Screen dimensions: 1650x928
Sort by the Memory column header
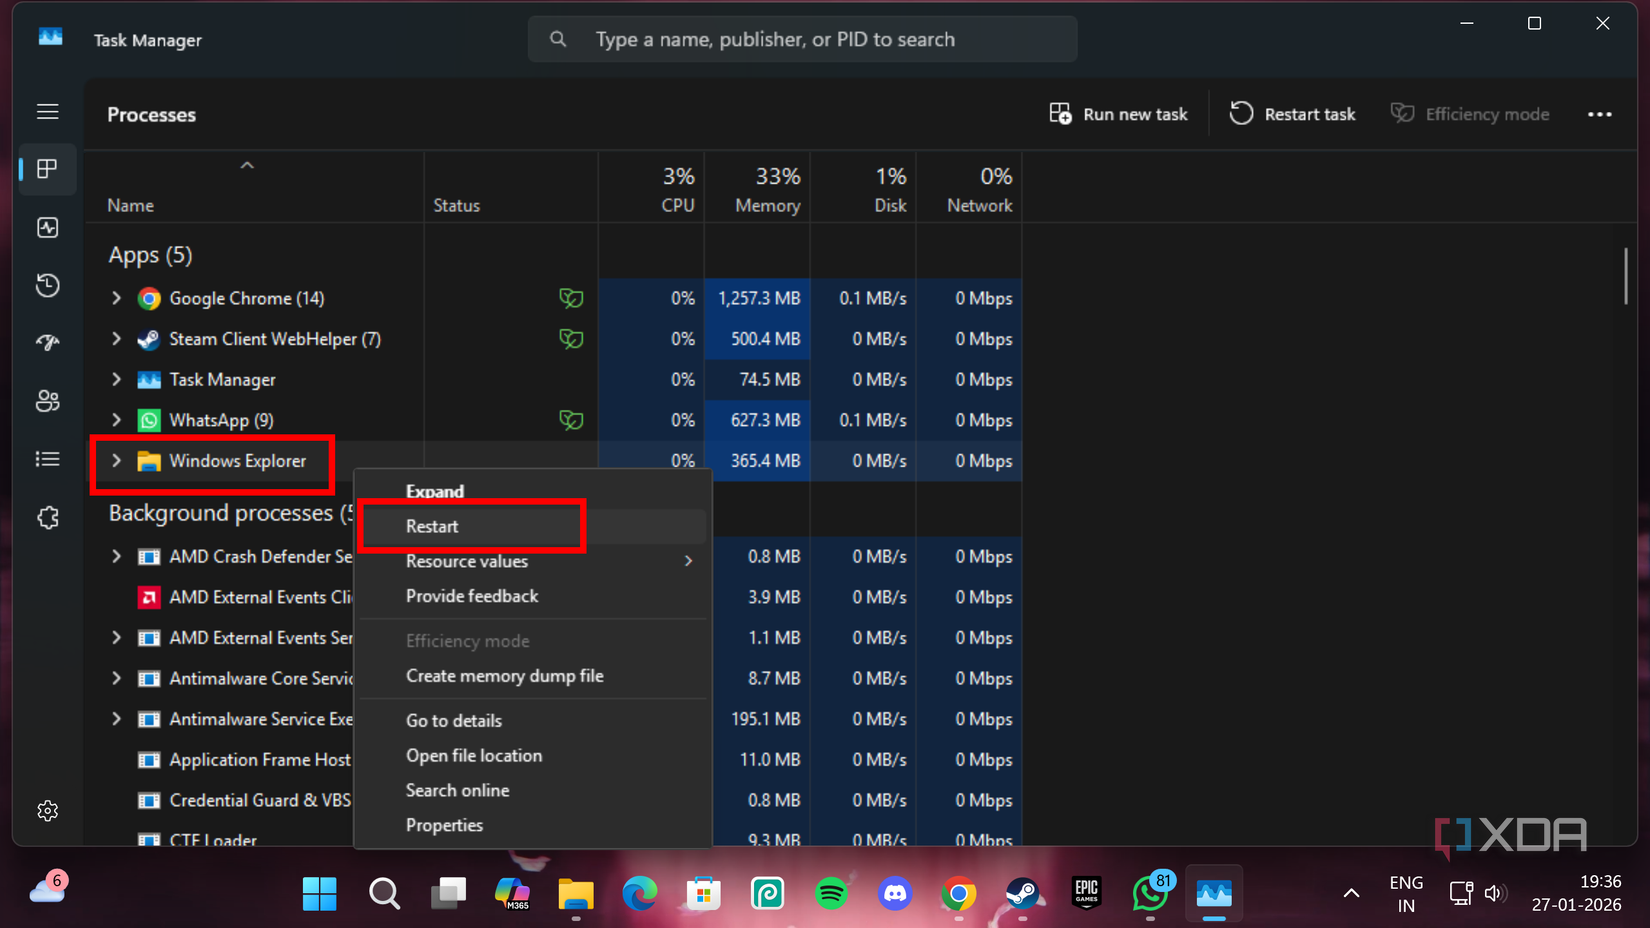(x=757, y=188)
